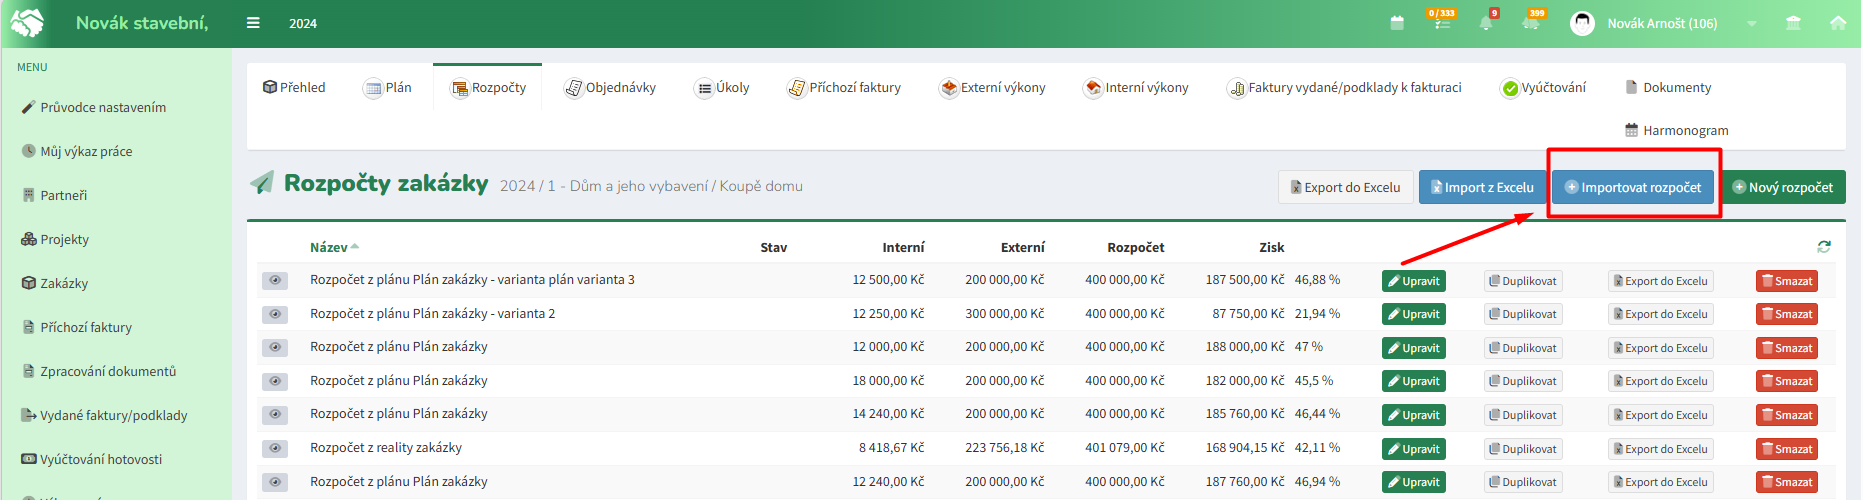Open the double bell icon with 399 badge
Screen dimensions: 1863x500
[1532, 21]
